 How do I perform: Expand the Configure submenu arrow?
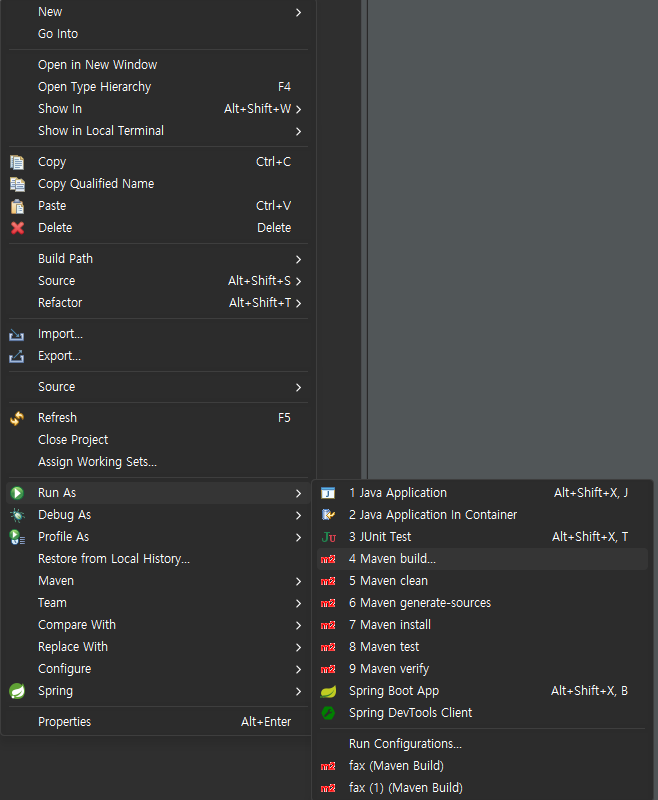298,669
